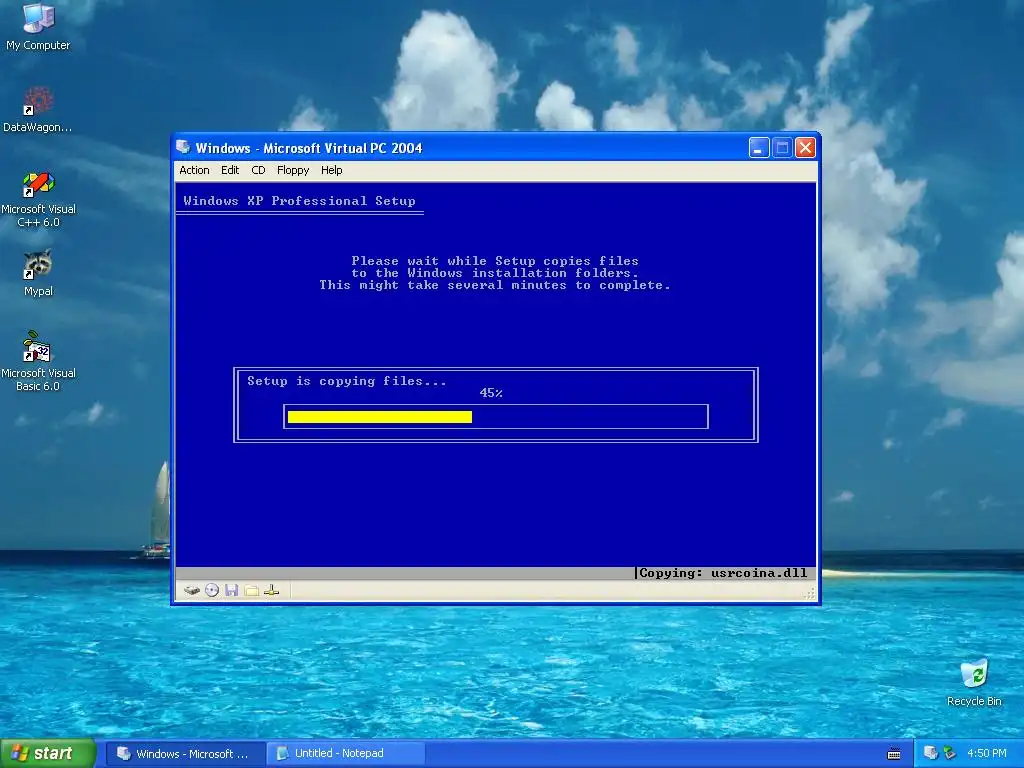Click the CD drive status icon
Viewport: 1024px width, 768px height.
(212, 590)
